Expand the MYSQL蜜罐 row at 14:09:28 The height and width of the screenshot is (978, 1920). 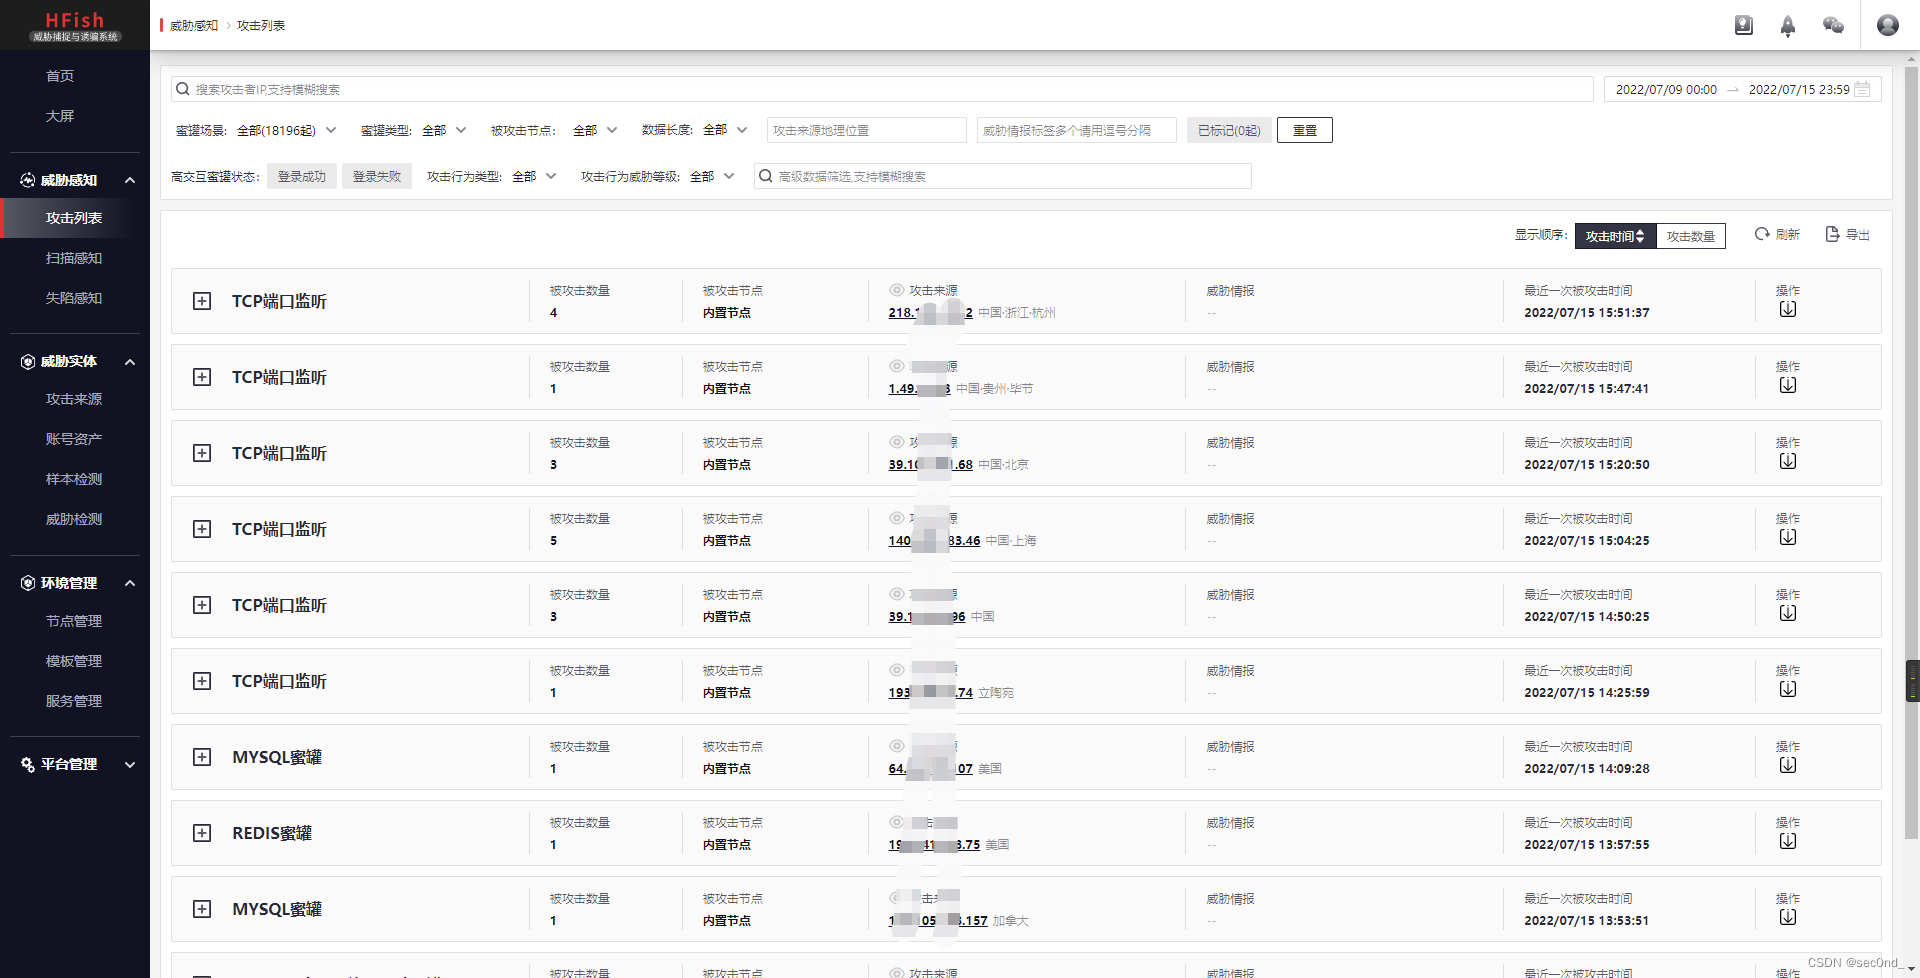[202, 757]
